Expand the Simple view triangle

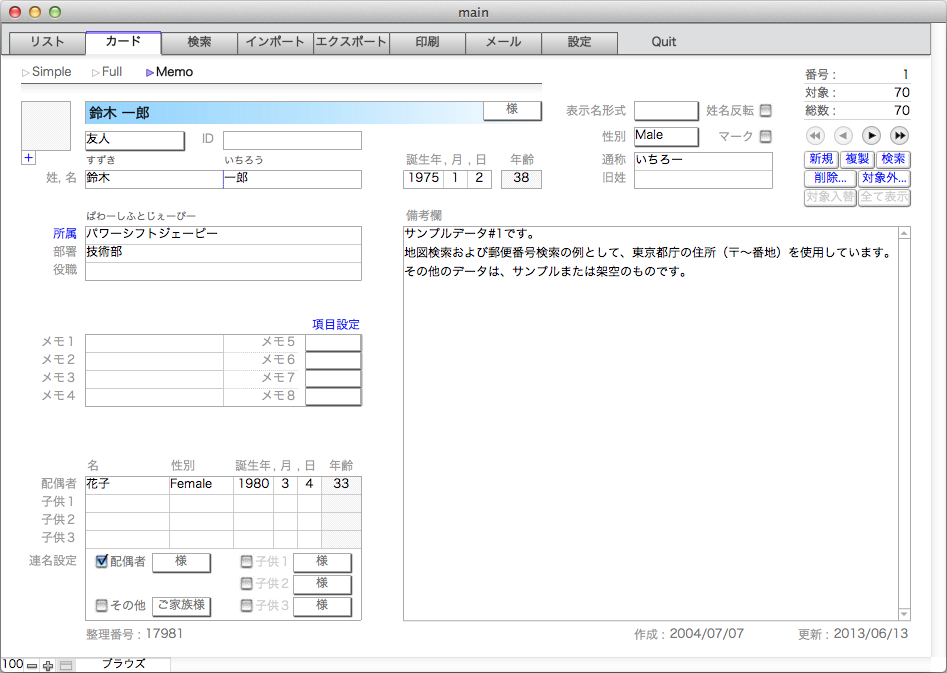coord(26,72)
